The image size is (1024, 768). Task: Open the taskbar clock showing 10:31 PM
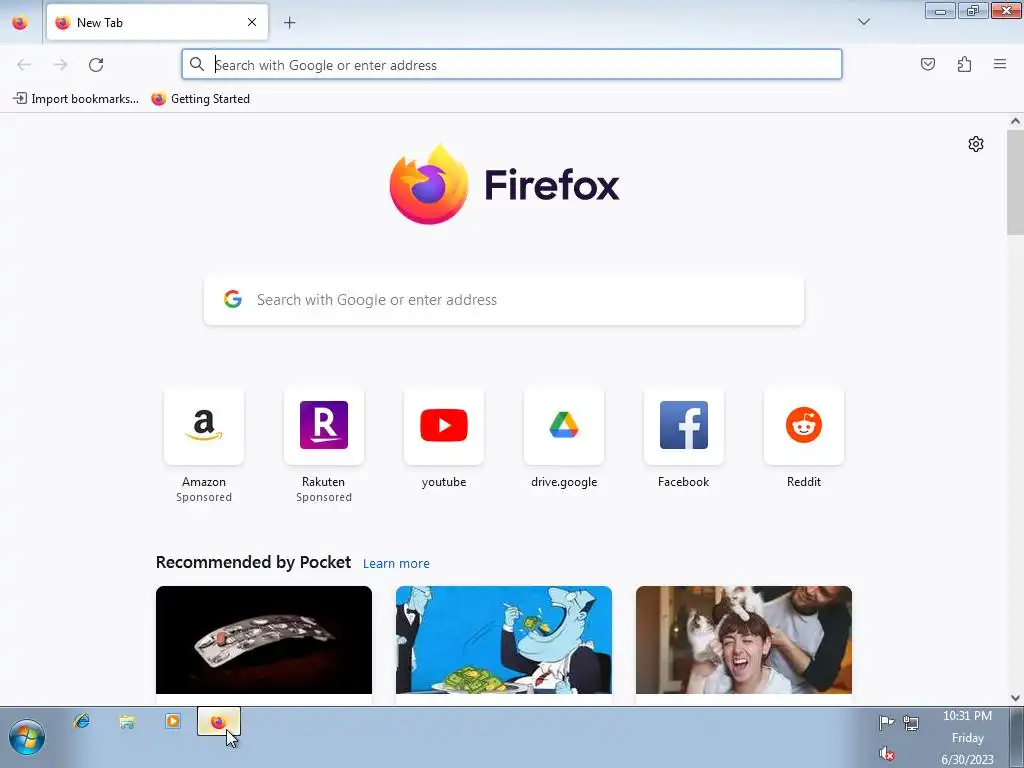click(967, 737)
